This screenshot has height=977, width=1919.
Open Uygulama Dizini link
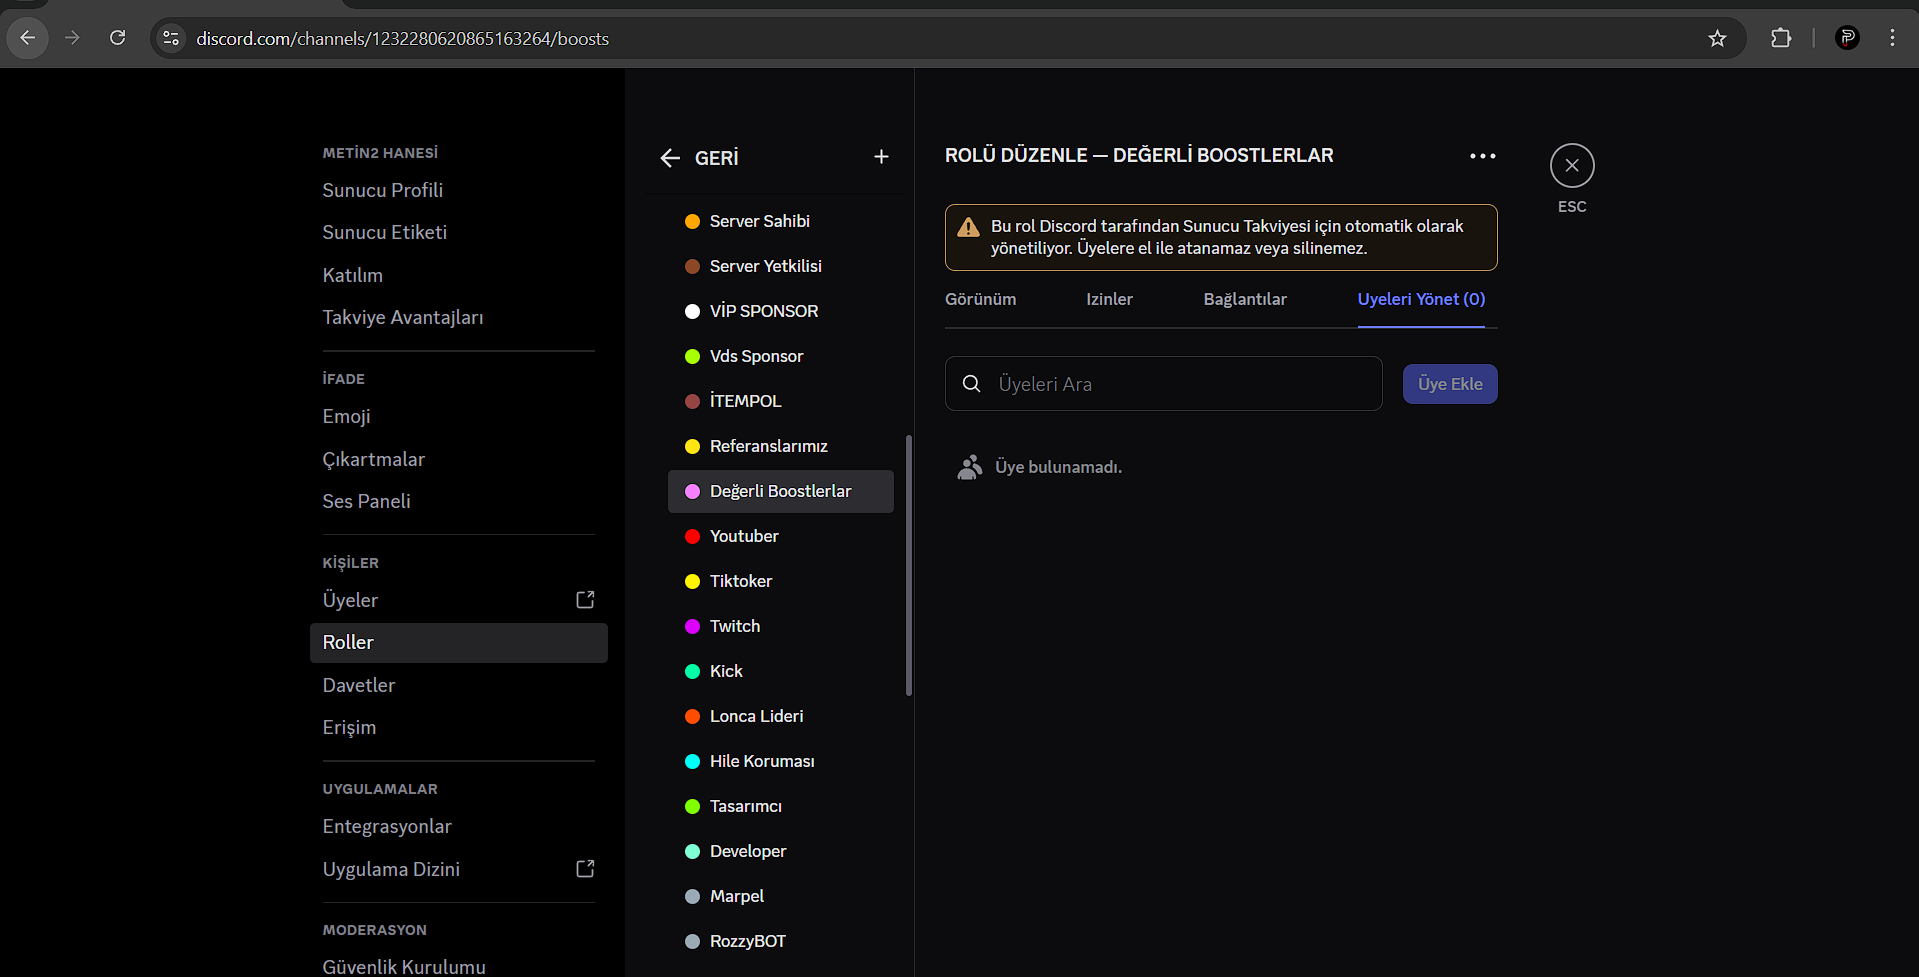(459, 869)
